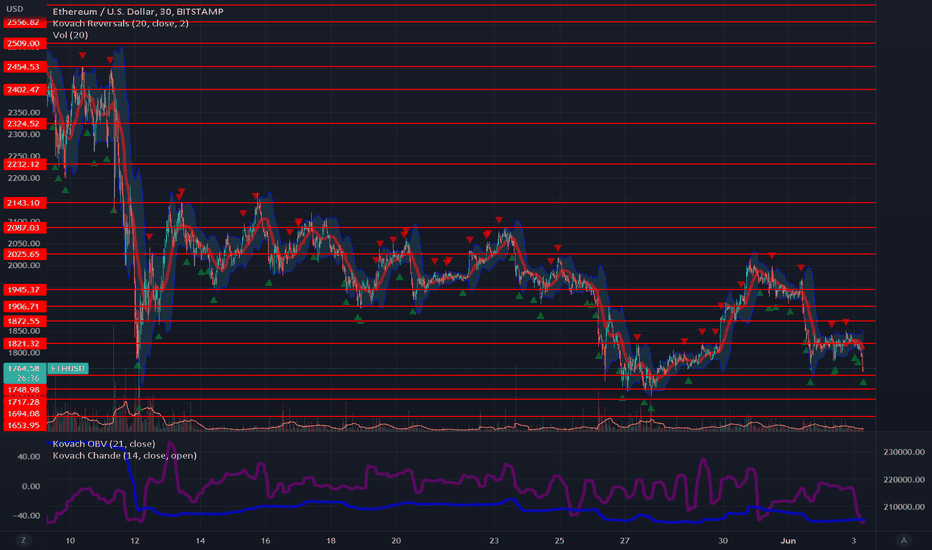Screen dimensions: 932x550
Task: Select the 1872.55 horizontal line label
Action: click(x=24, y=321)
